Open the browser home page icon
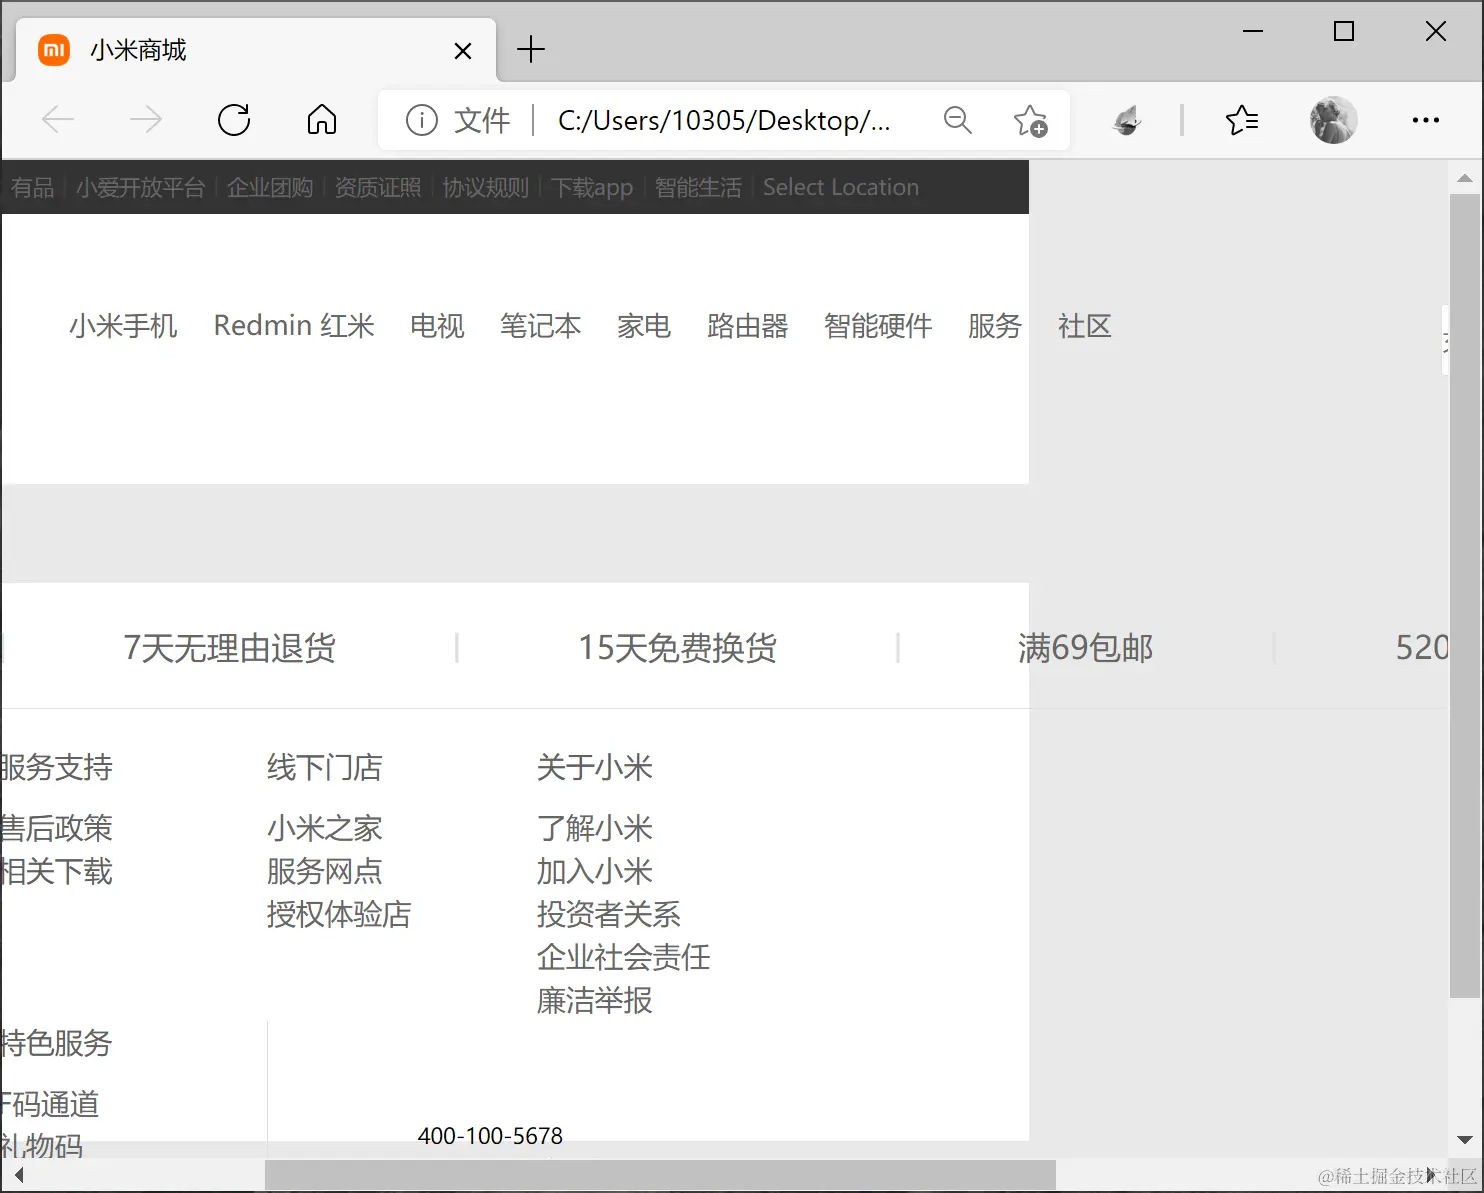Viewport: 1484px width, 1193px height. point(321,120)
